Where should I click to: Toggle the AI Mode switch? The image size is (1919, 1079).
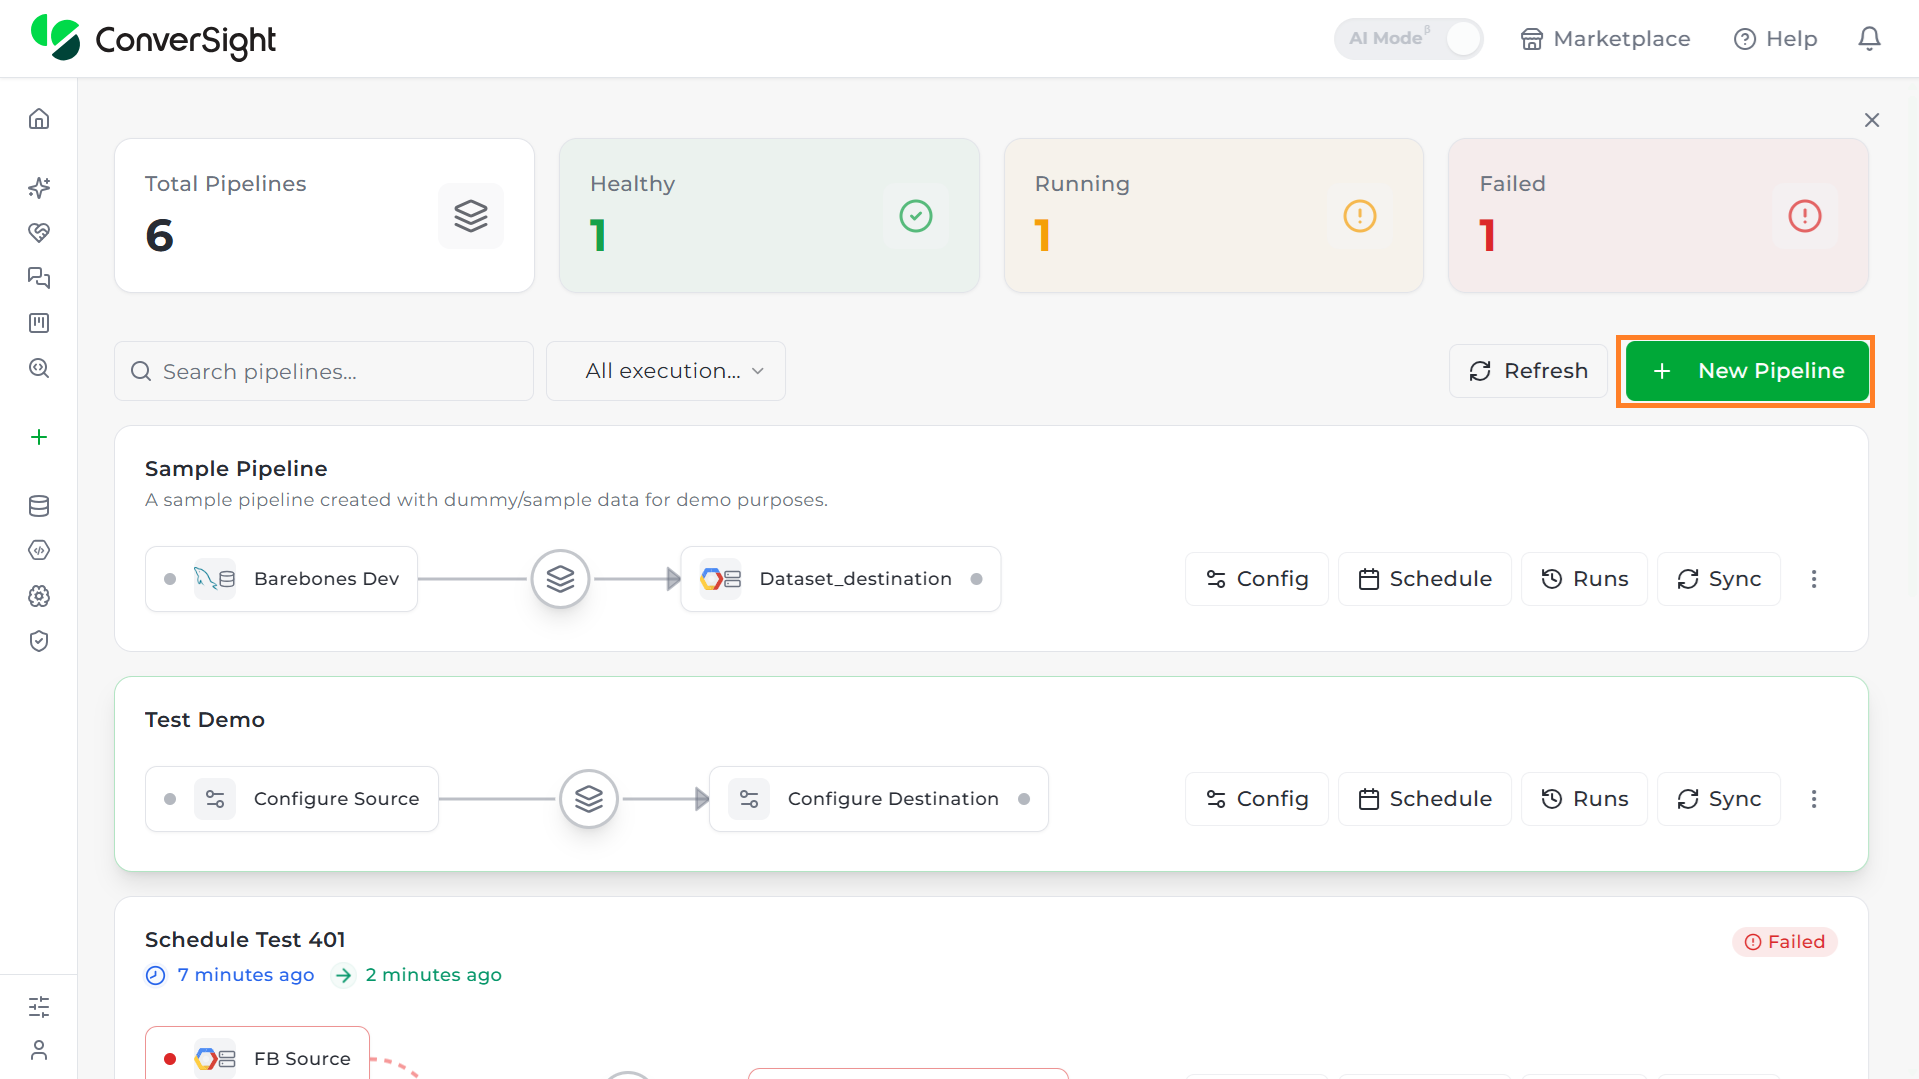coord(1408,38)
